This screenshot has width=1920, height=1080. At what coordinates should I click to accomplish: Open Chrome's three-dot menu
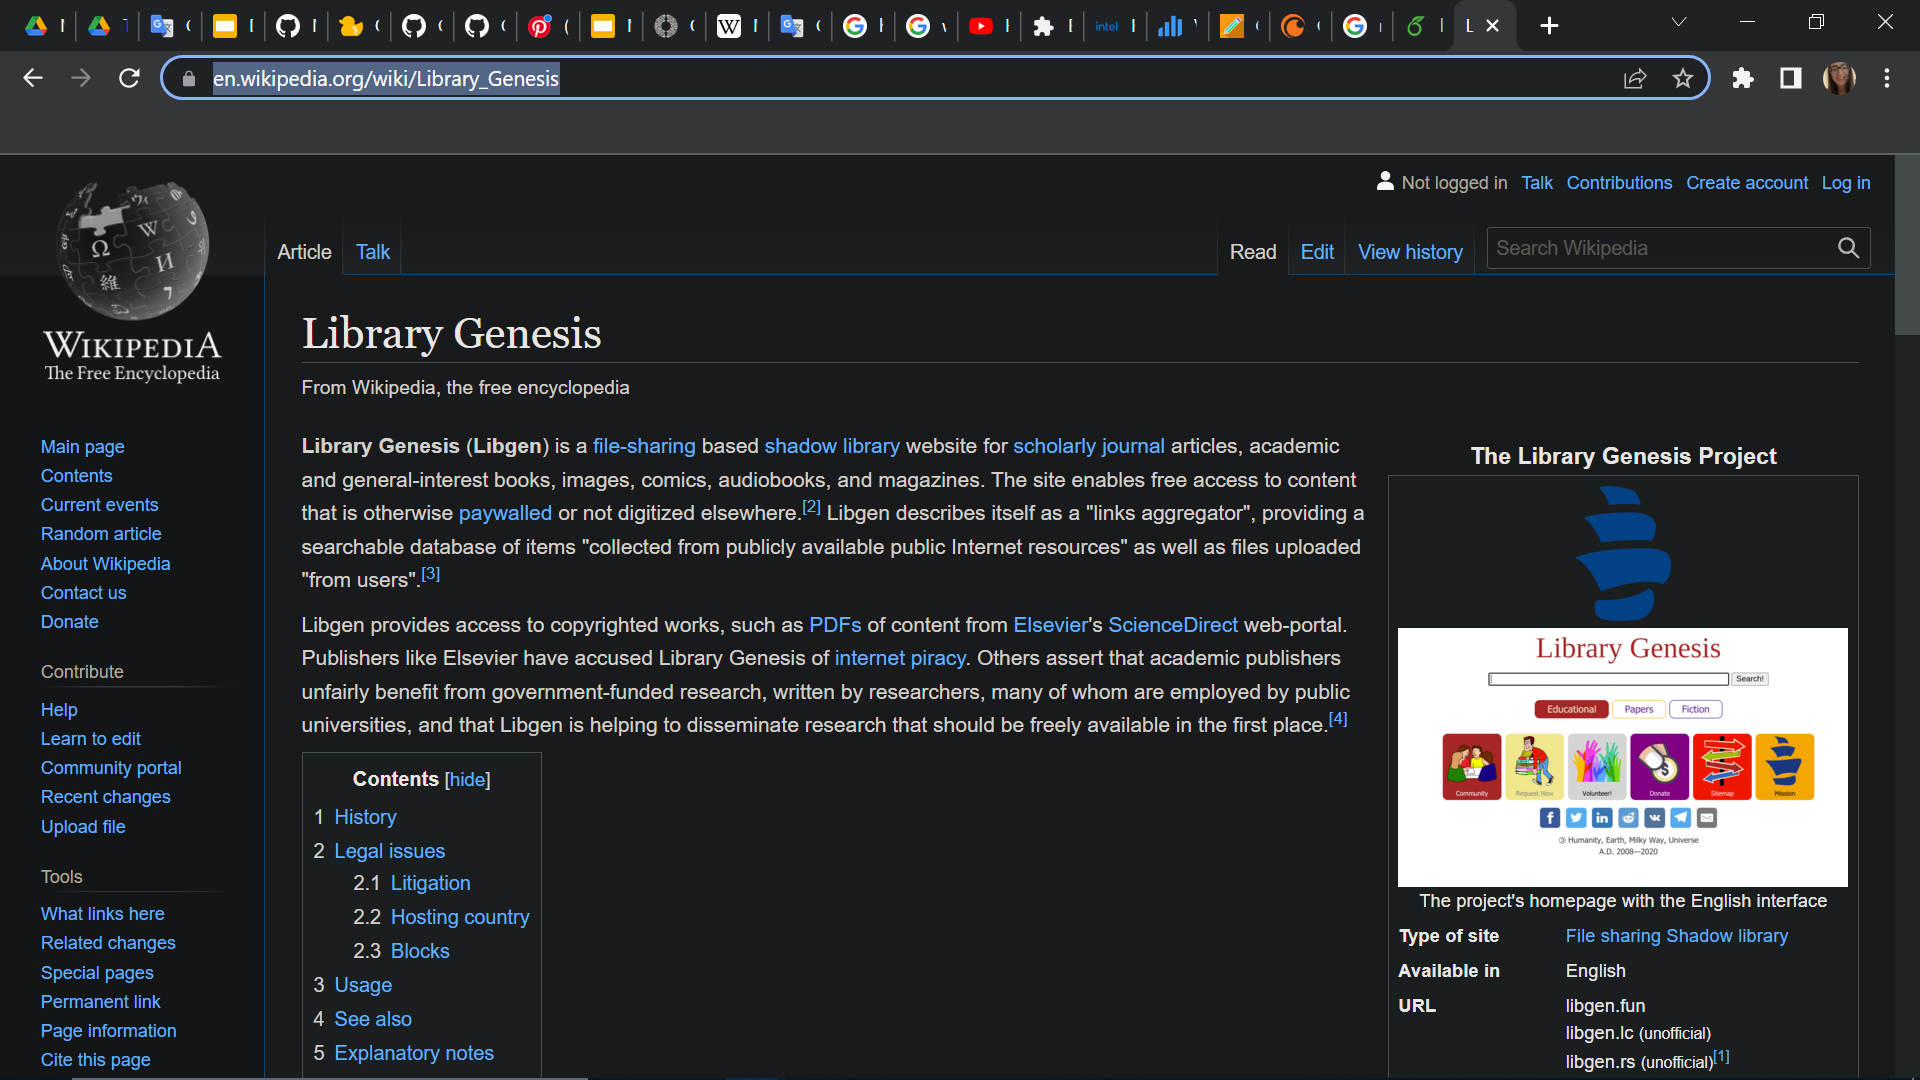[x=1888, y=78]
